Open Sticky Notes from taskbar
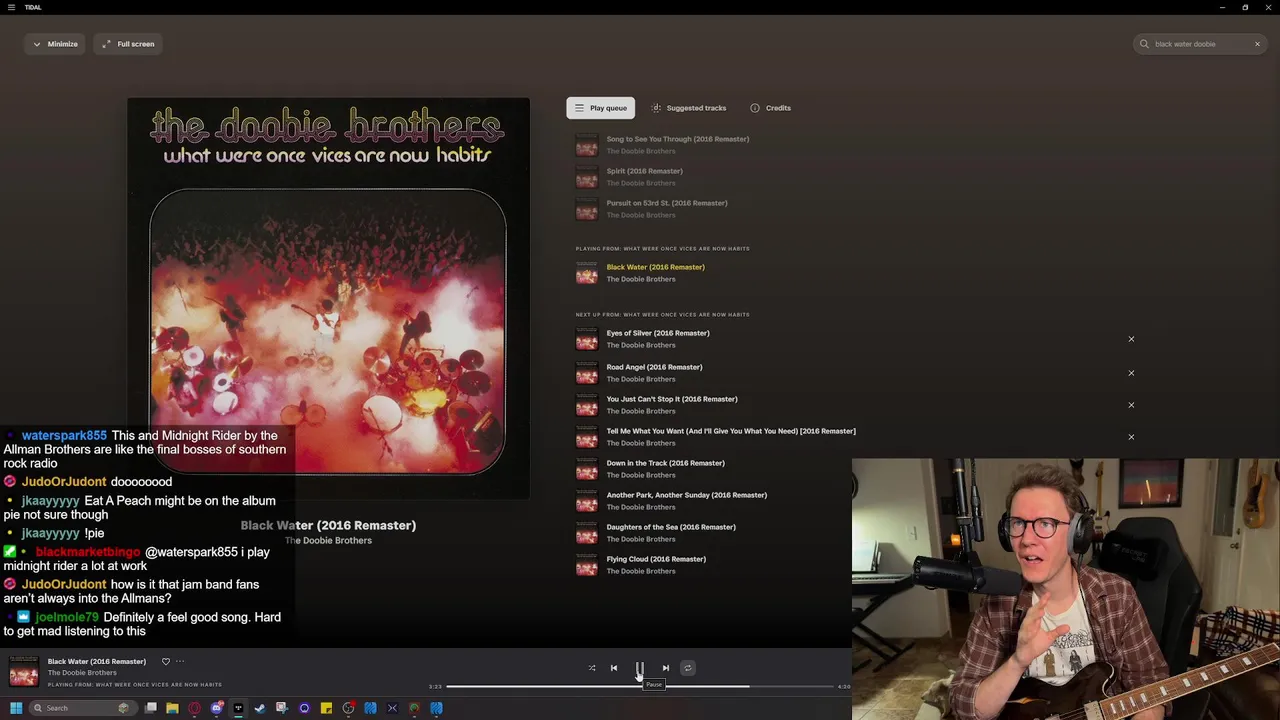This screenshot has height=720, width=1280. pyautogui.click(x=326, y=708)
